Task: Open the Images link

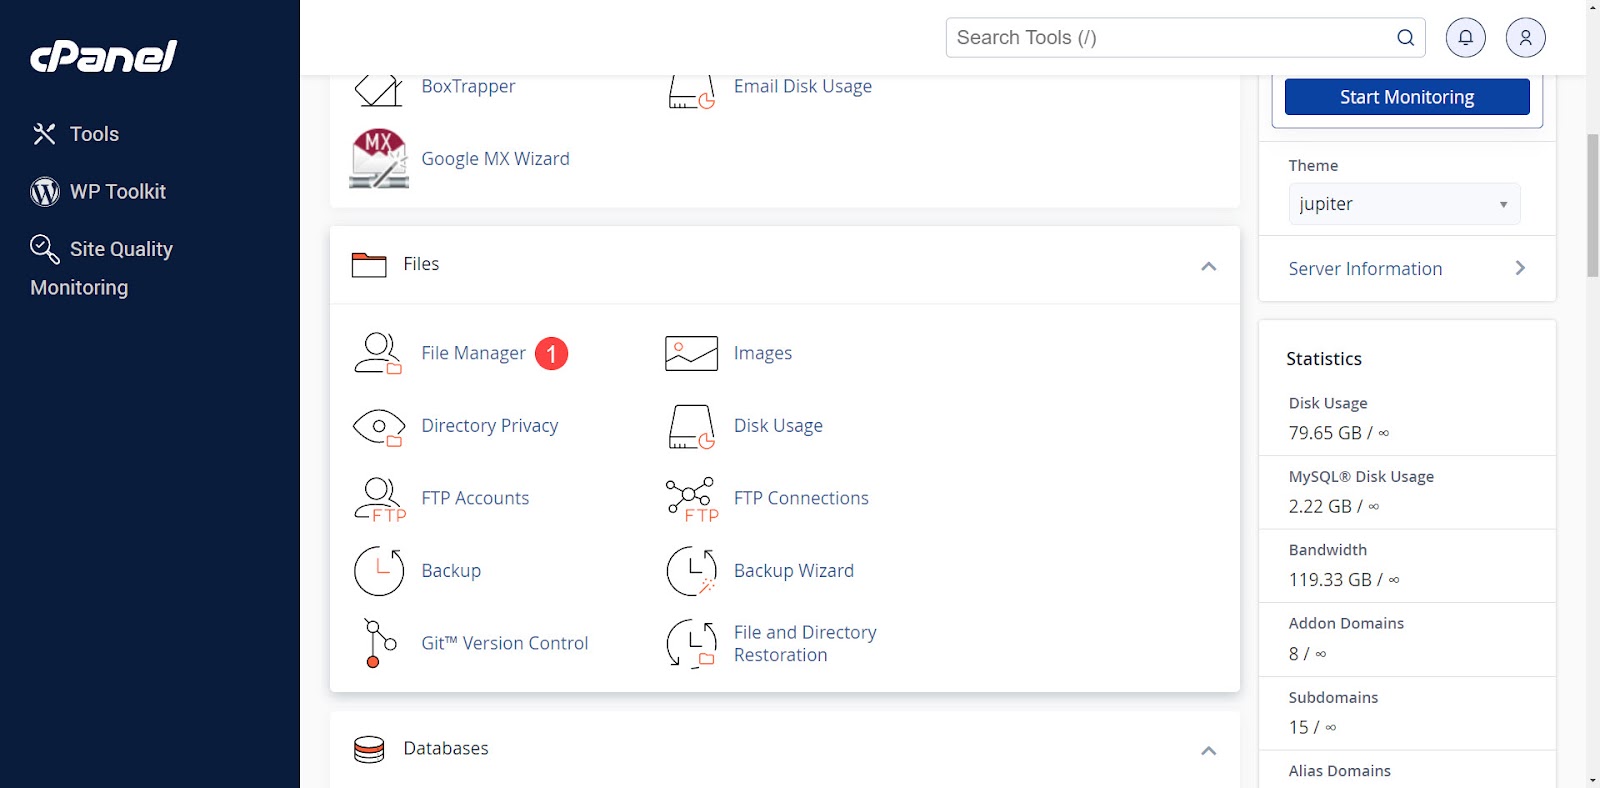Action: pyautogui.click(x=763, y=353)
